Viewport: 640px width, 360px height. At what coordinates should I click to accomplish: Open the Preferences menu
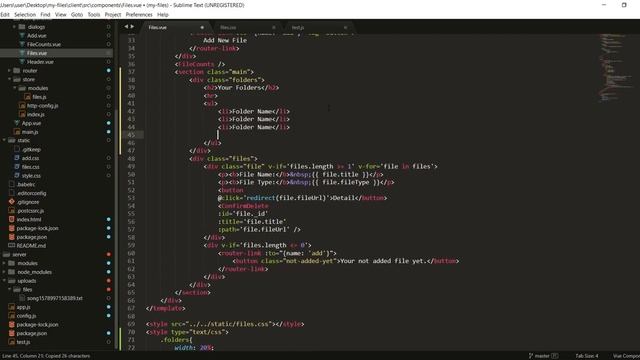pyautogui.click(x=139, y=14)
